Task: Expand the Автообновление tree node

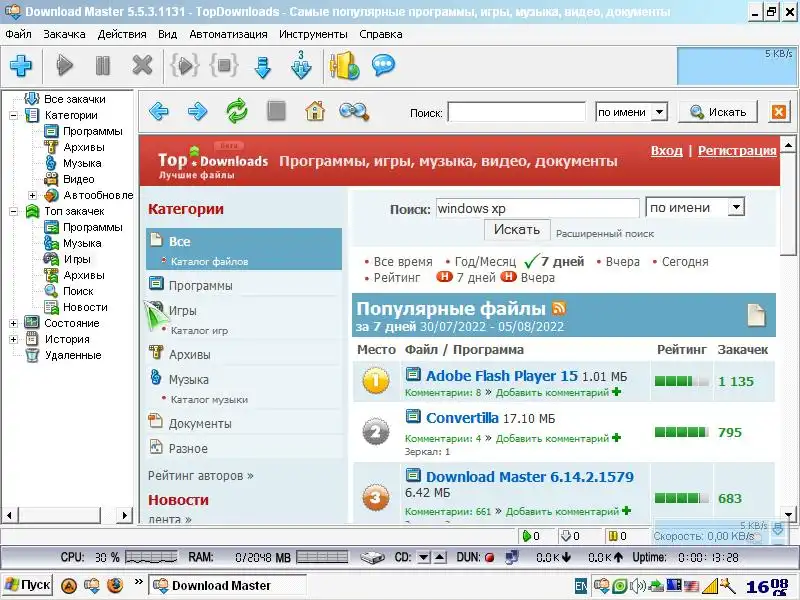Action: [33, 195]
